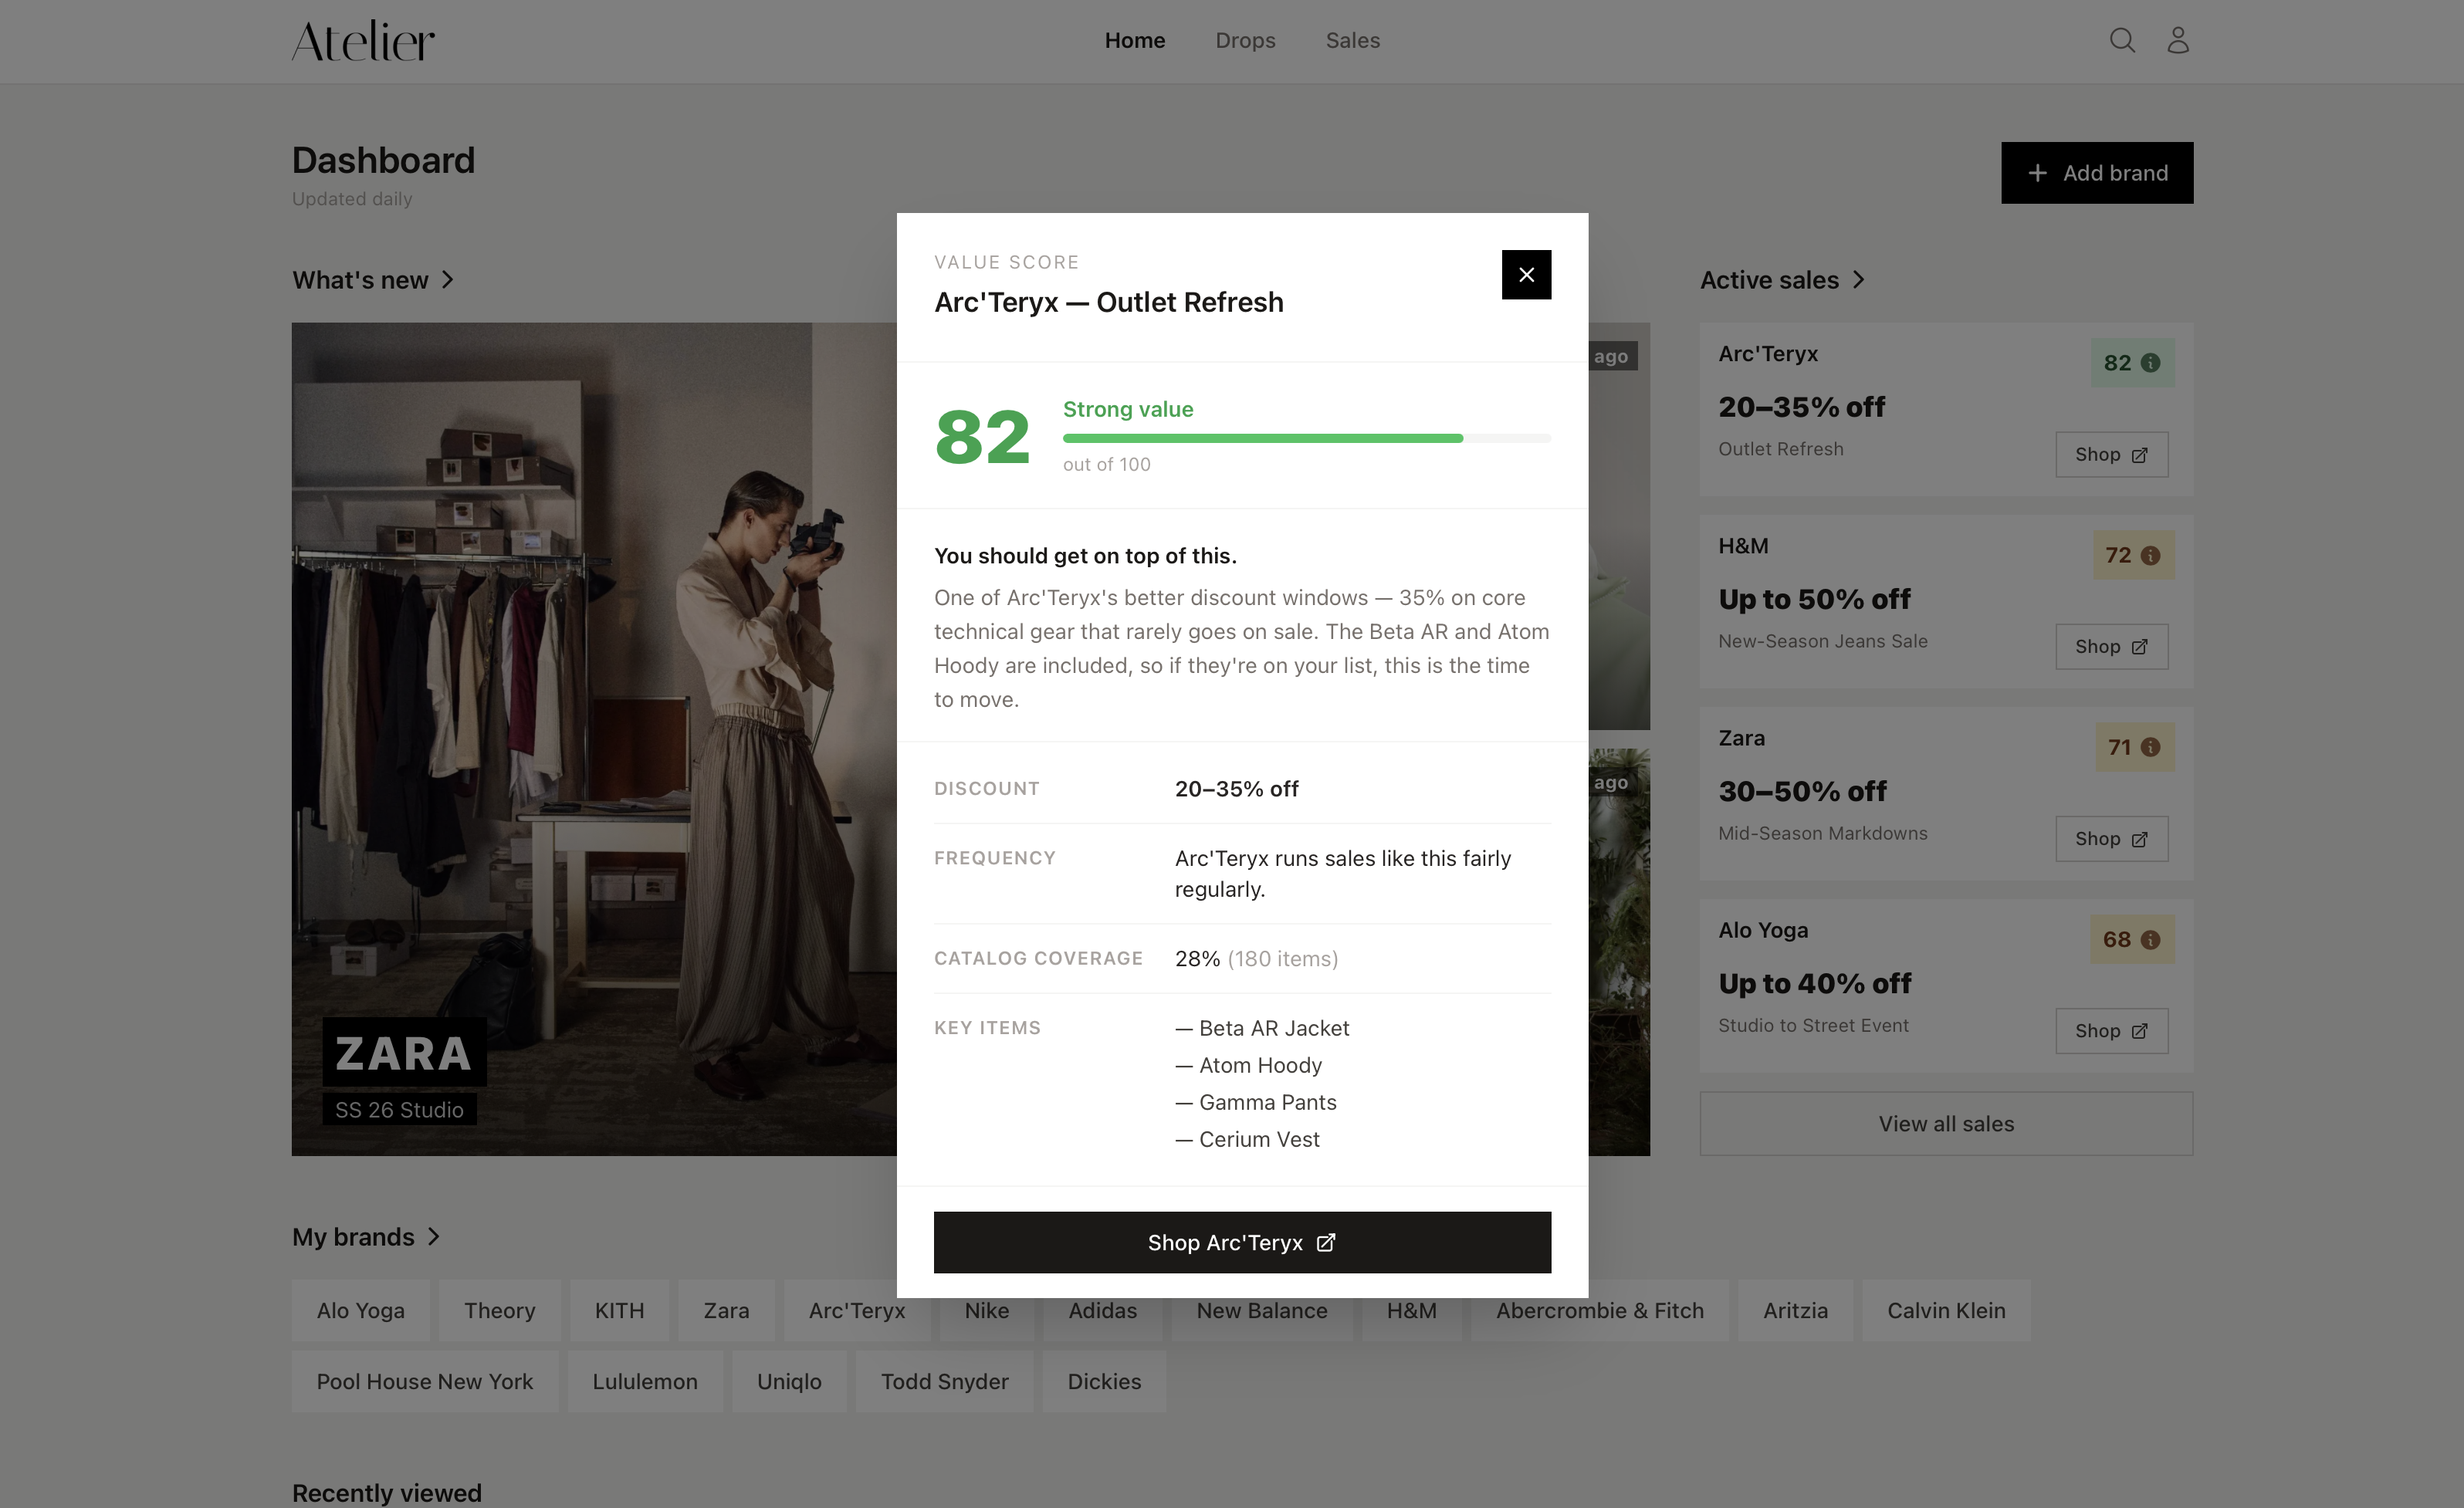Click the '28% (180 items)' coverage value
Viewport: 2464px width, 1508px height.
(x=1256, y=958)
